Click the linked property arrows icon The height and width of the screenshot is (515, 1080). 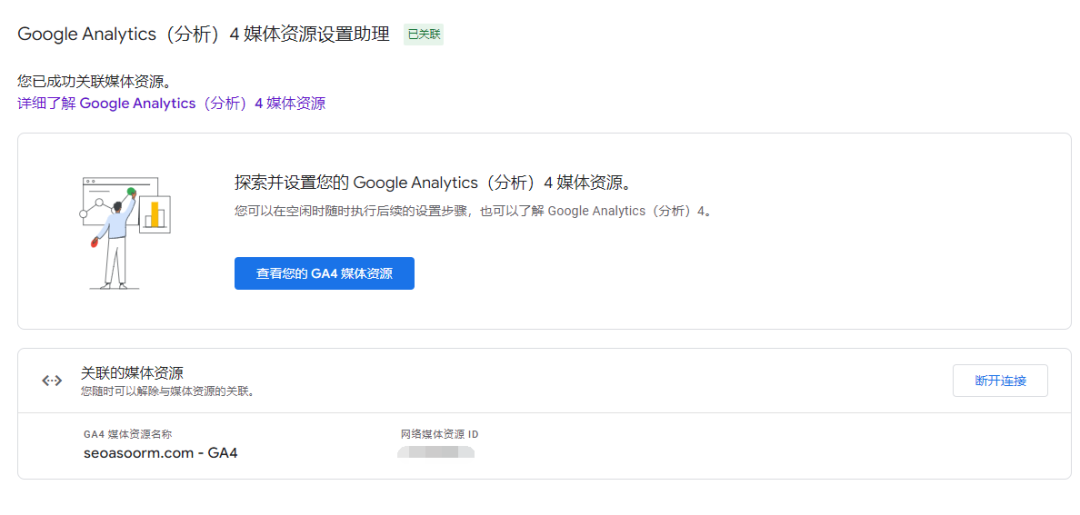click(x=52, y=381)
